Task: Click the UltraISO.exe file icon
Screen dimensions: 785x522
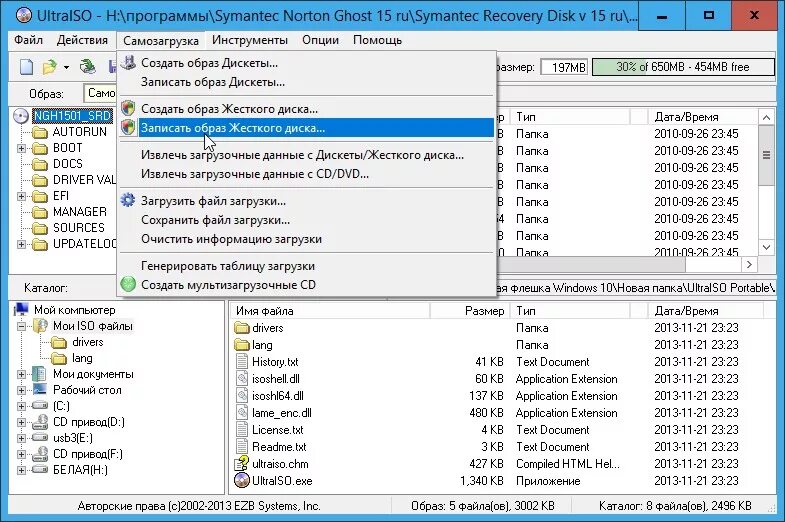Action: coord(242,480)
